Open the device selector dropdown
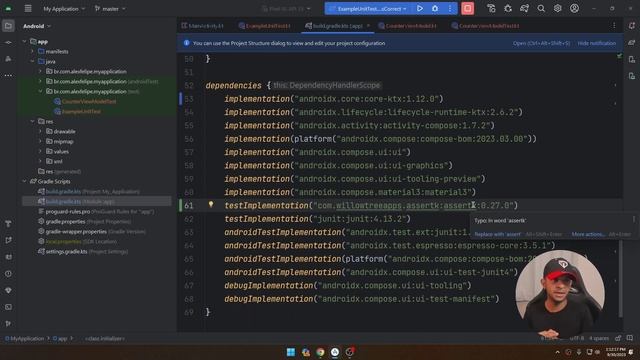 pyautogui.click(x=286, y=9)
